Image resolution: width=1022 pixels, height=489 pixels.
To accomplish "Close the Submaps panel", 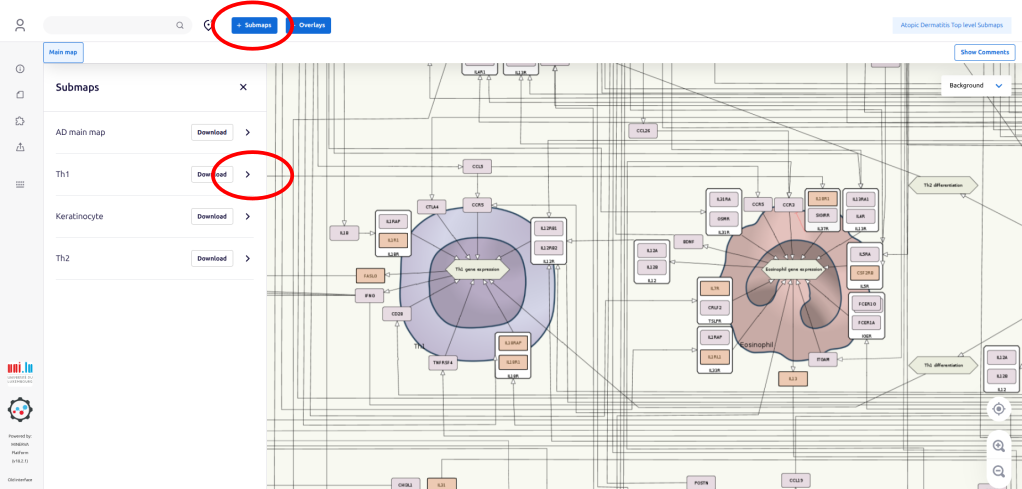I will [x=243, y=88].
